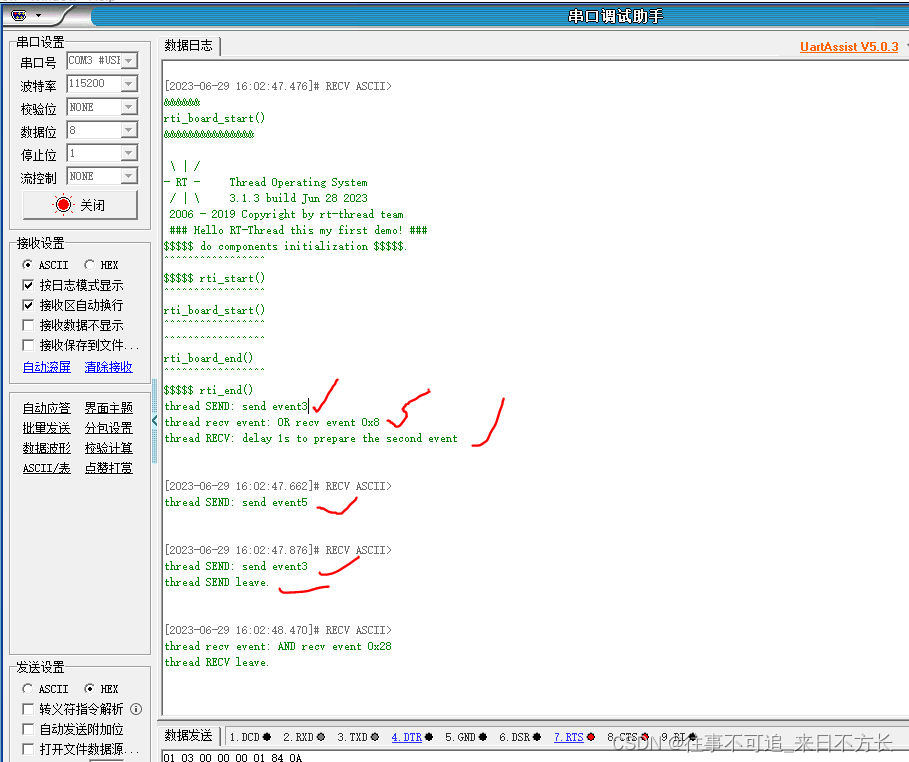This screenshot has height=762, width=909.
Task: Click the 清除接收 link to clear received data
Action: [x=108, y=366]
